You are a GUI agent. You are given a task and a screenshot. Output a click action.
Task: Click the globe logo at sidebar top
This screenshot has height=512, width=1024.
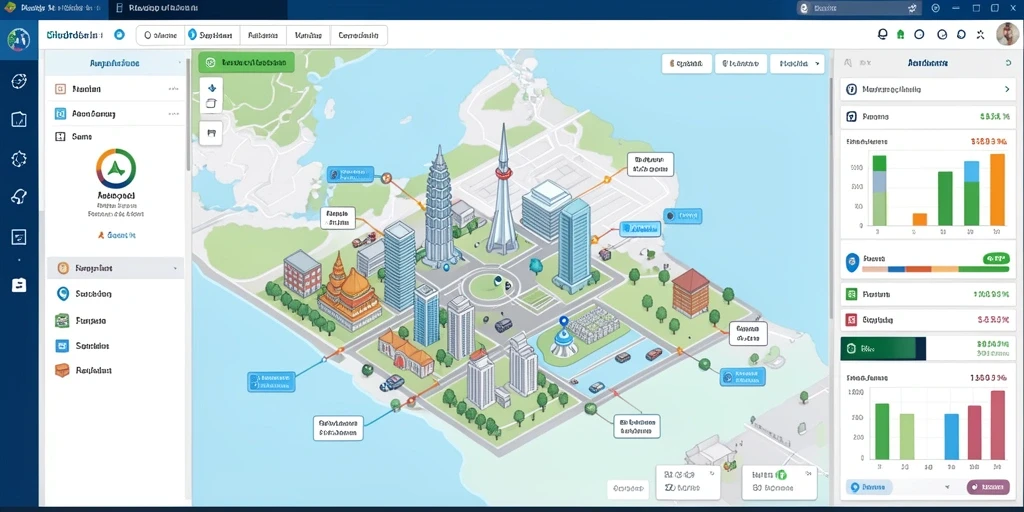(x=18, y=39)
